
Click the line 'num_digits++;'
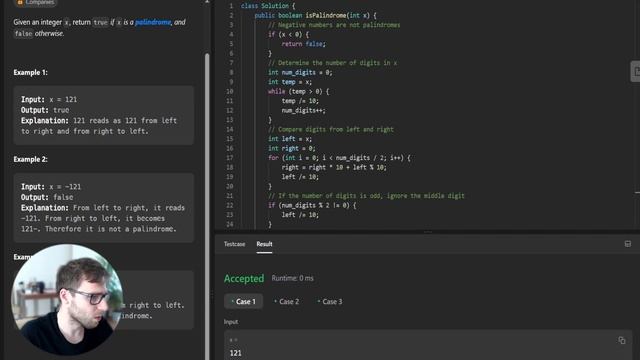304,111
